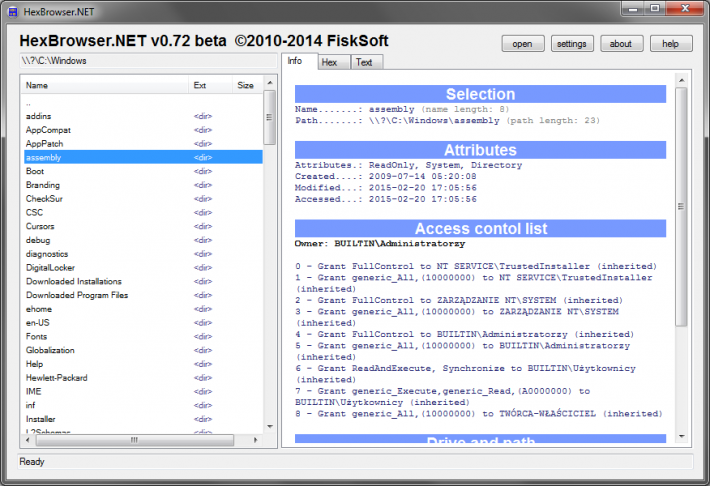Click the Ready status bar text

tap(32, 462)
